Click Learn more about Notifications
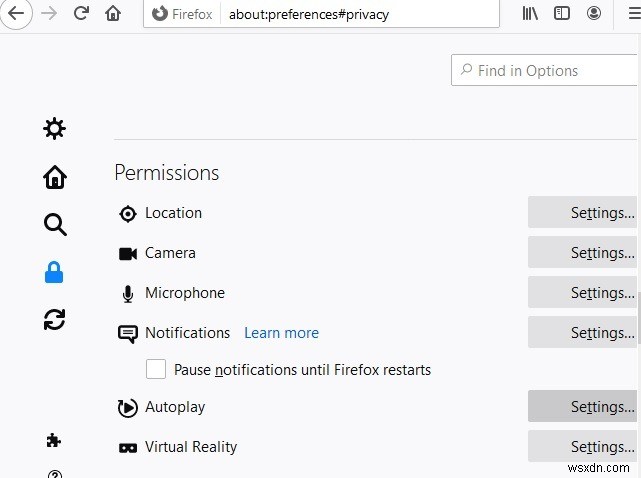Viewport: 641px width, 478px height. tap(281, 333)
